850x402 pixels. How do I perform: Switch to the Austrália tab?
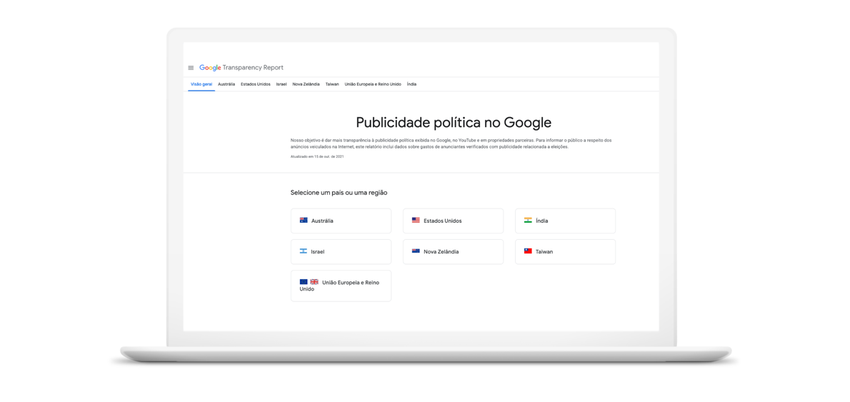[x=227, y=85]
